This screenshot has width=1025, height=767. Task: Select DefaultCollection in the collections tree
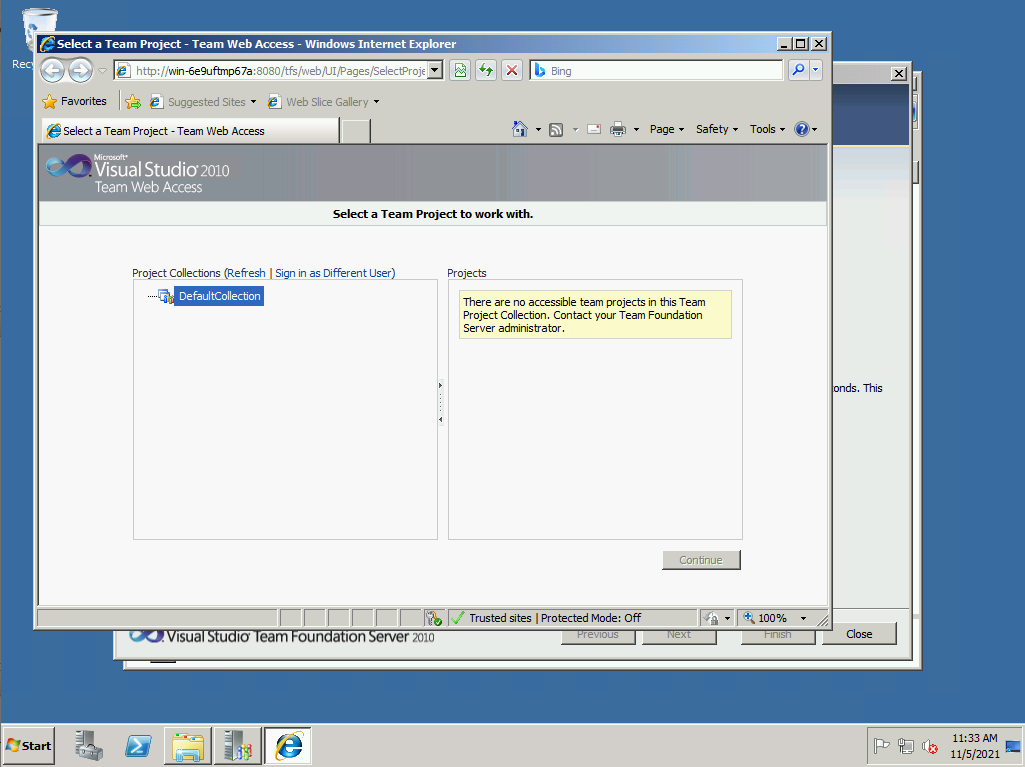point(219,296)
